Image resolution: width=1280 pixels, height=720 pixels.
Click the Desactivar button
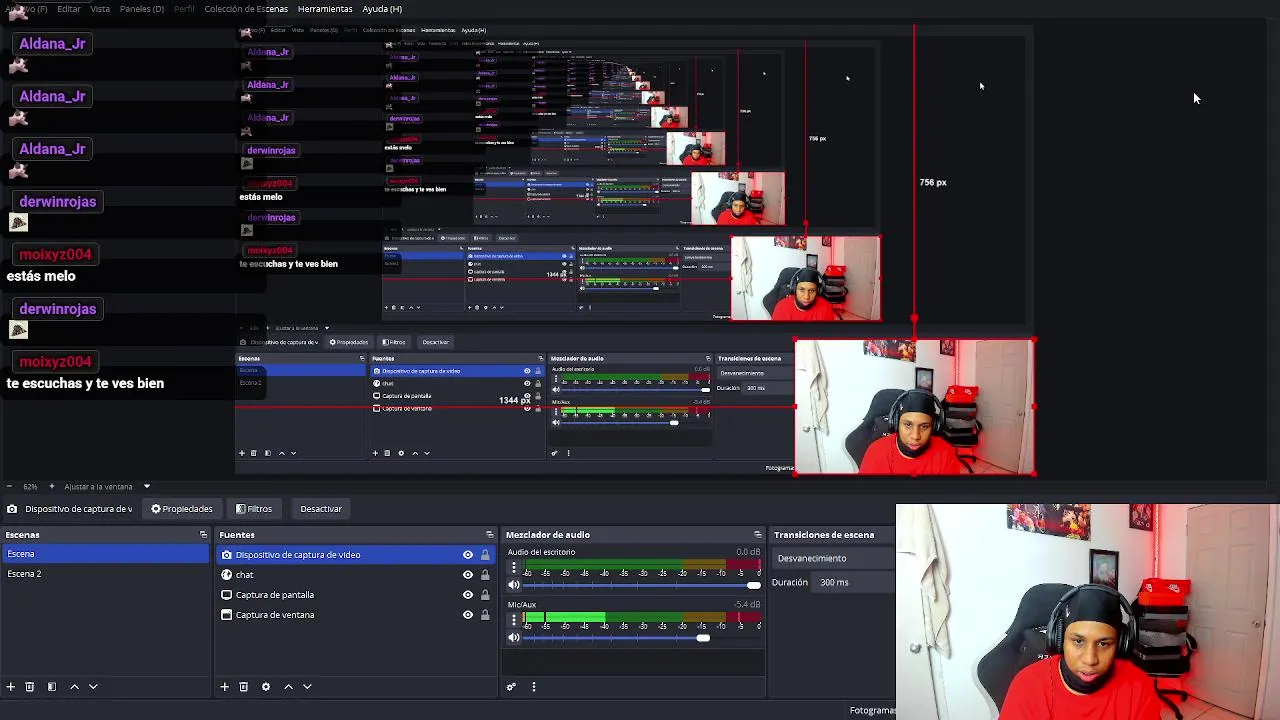point(321,509)
